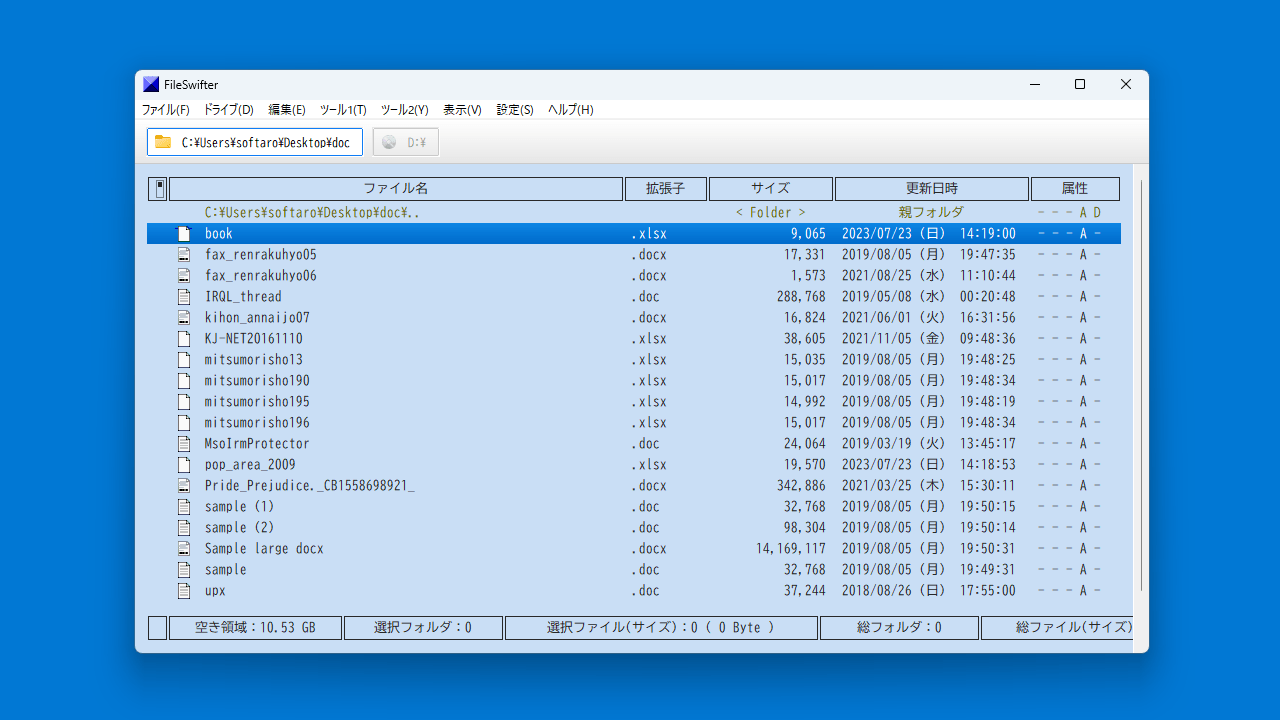Click the icon beside MsoIrmProtector
Screen dimensions: 1280x720
tap(183, 443)
